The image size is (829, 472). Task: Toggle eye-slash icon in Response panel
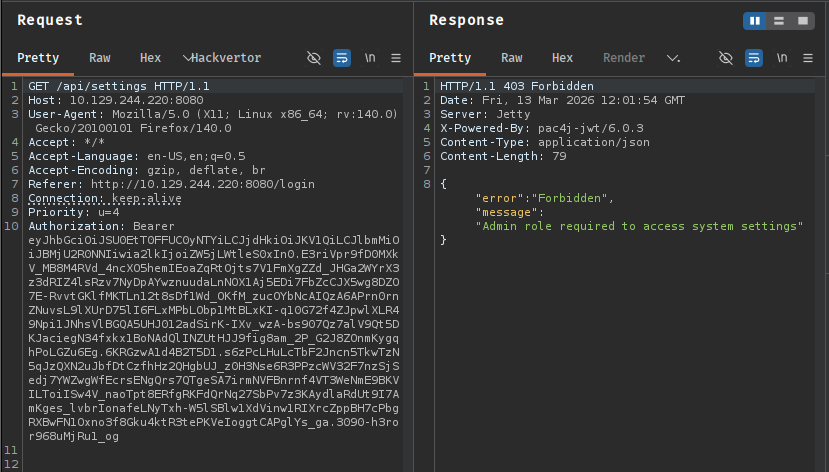(x=727, y=58)
